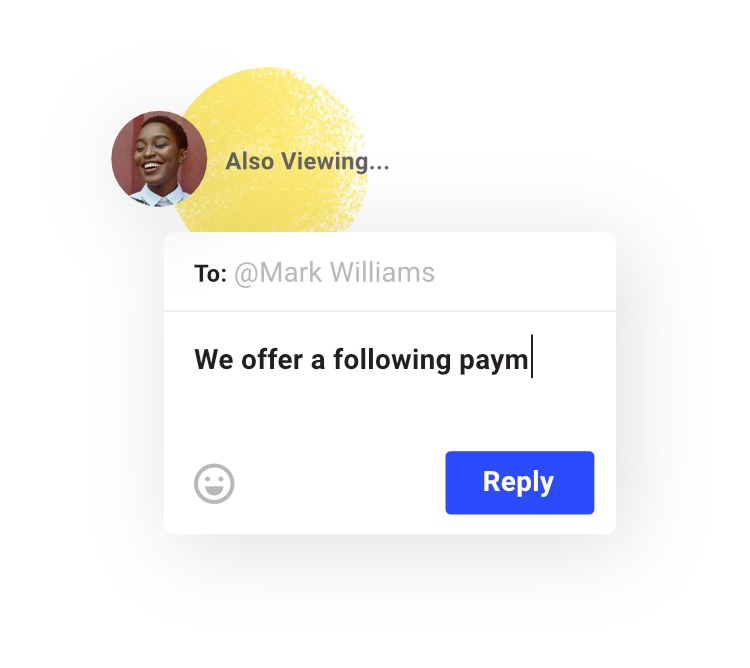
Task: Open the emoji picker smiley icon
Action: tap(214, 483)
